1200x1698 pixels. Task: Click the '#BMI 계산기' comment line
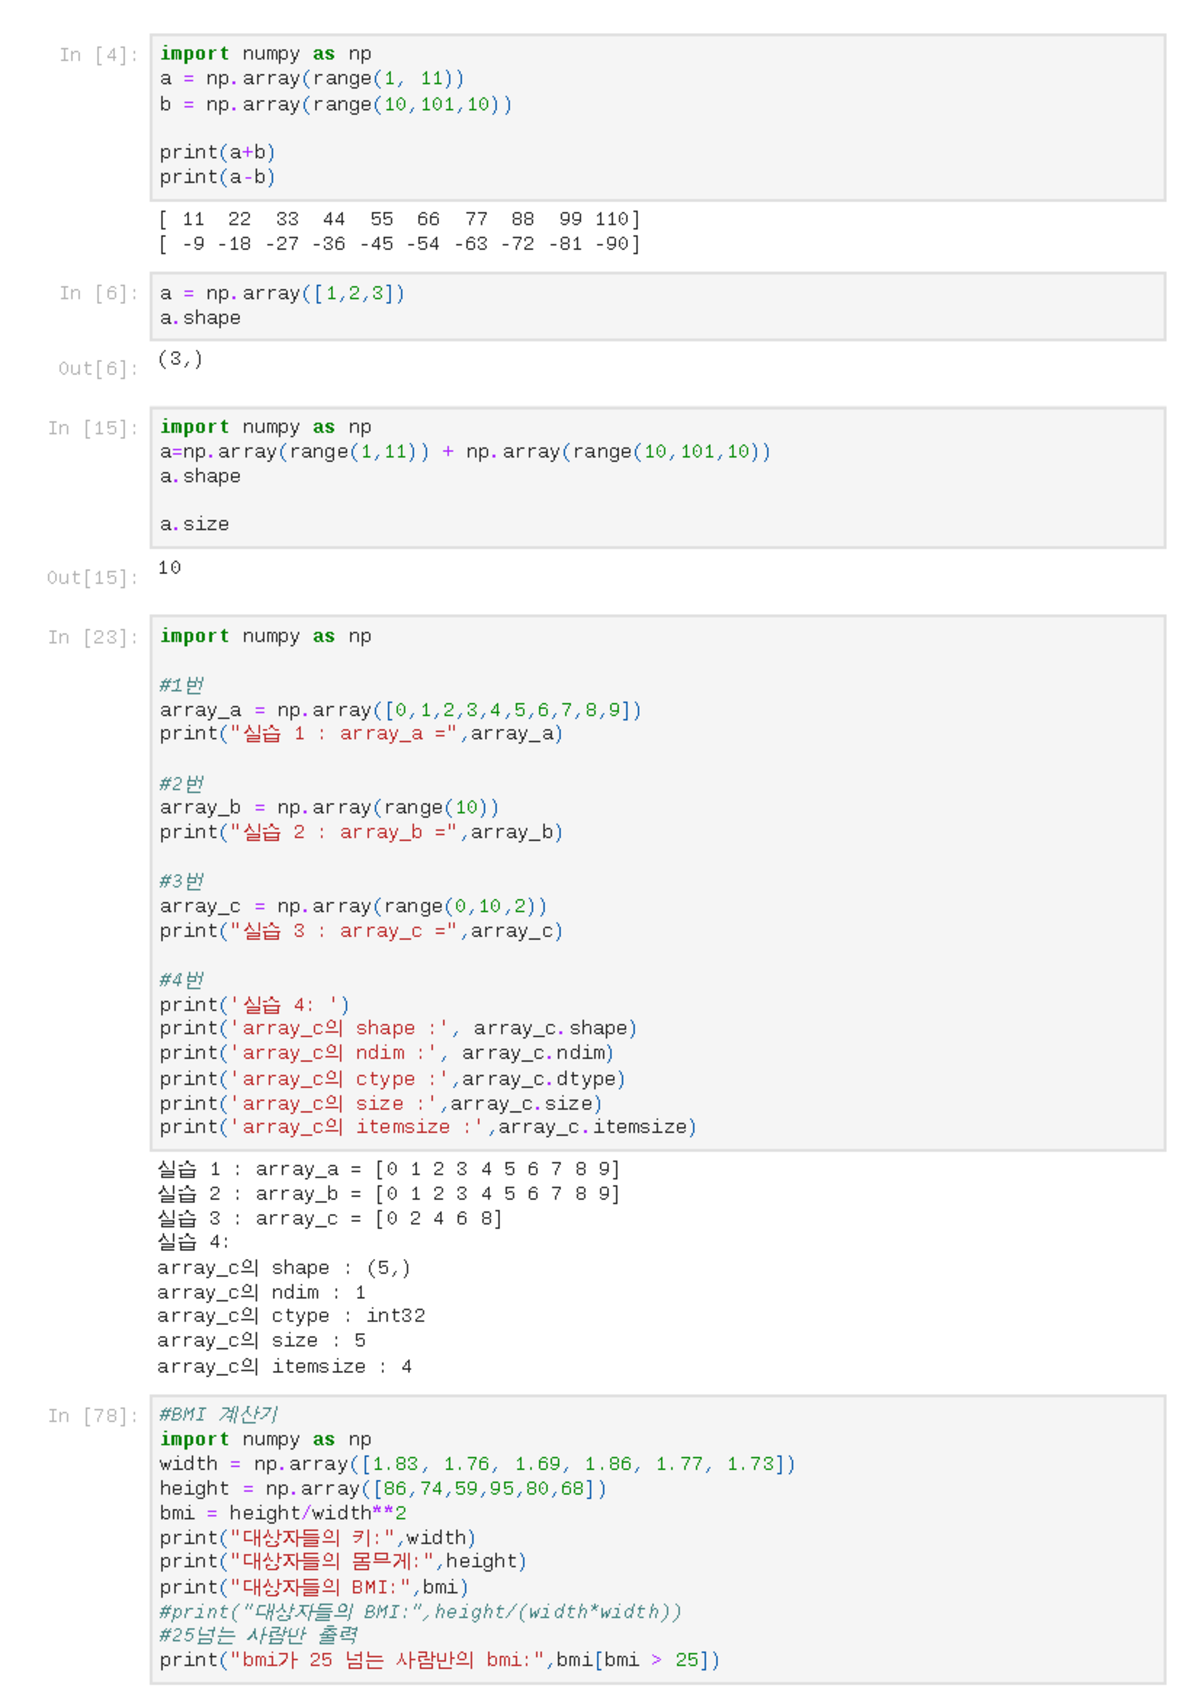219,1414
